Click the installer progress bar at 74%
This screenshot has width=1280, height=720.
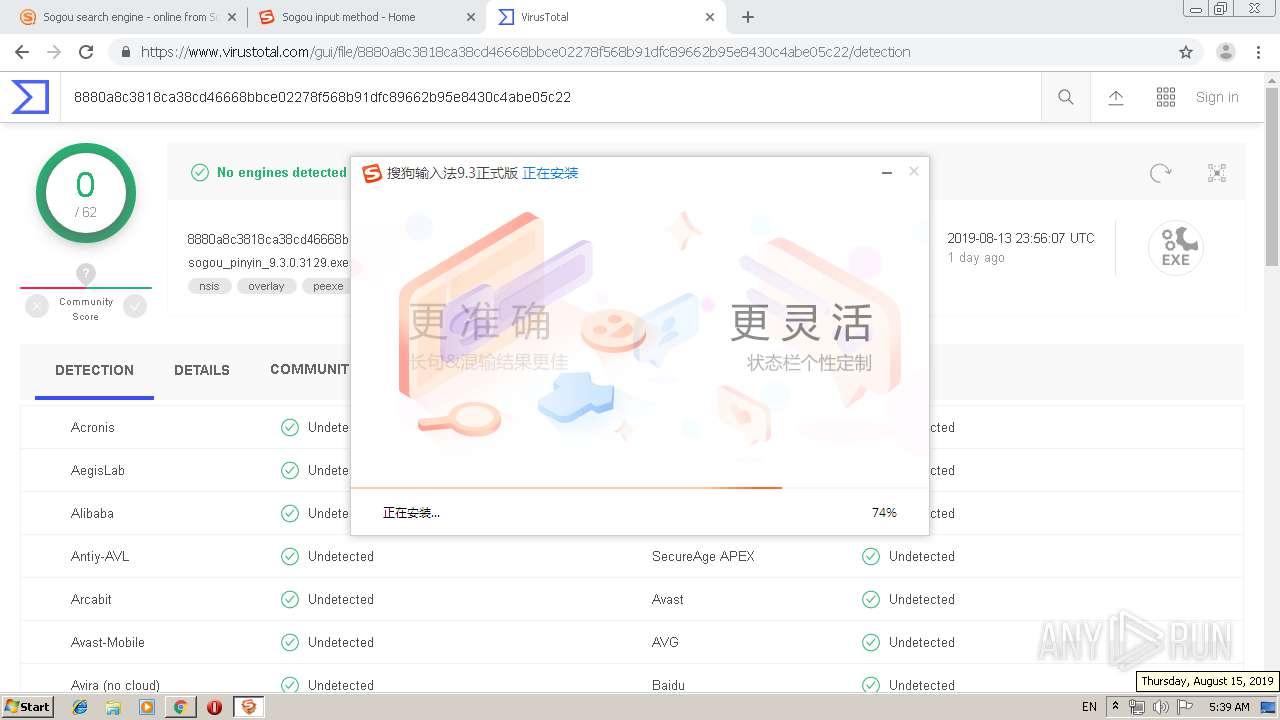coord(639,488)
